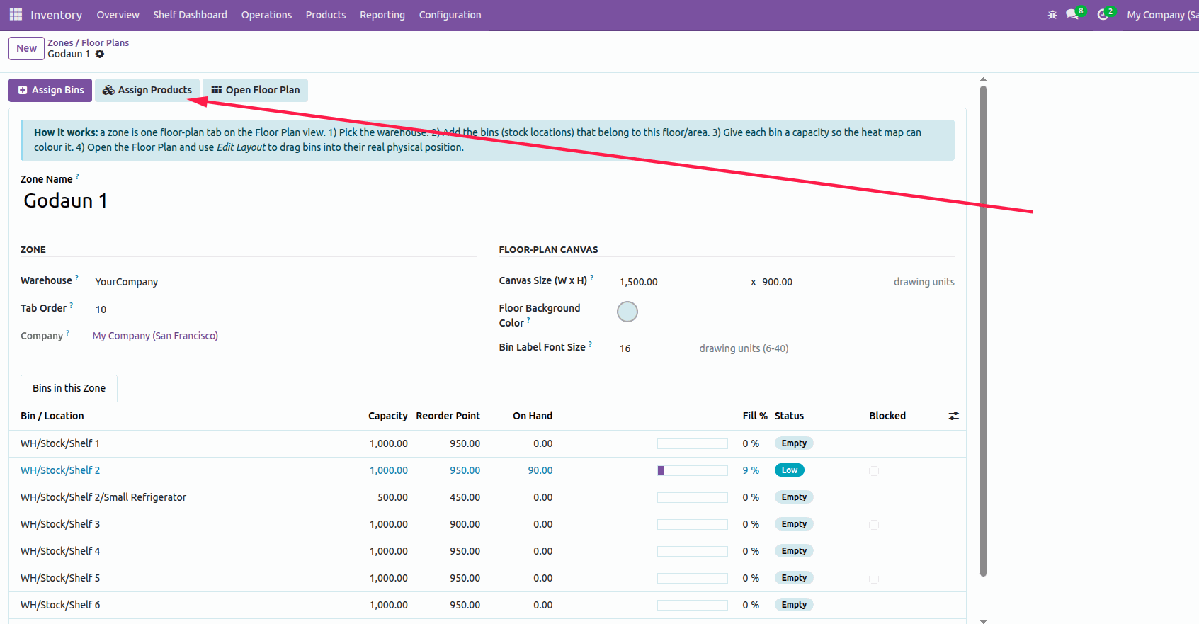Click the WH/Stock/Shelf 3 row

487,525
